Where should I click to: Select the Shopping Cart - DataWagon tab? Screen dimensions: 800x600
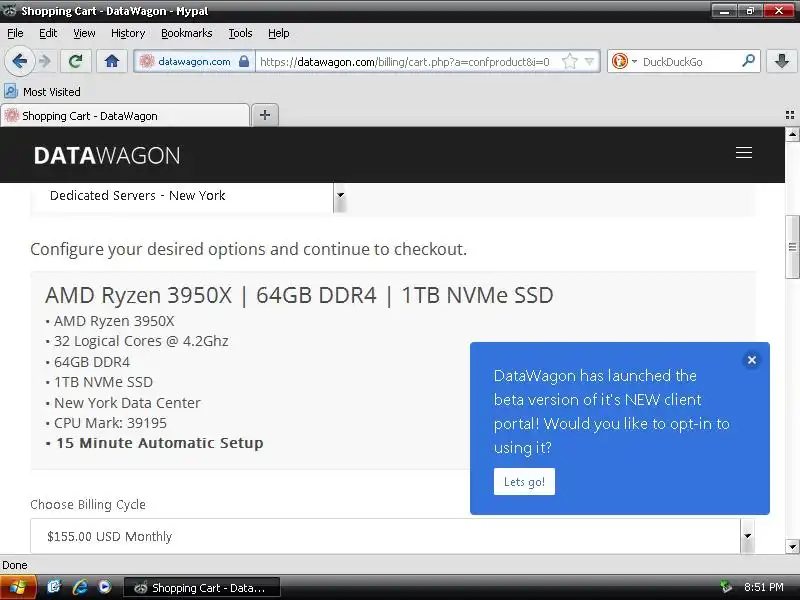click(125, 116)
